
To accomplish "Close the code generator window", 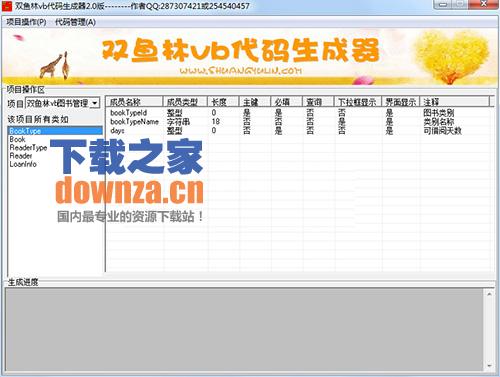I will point(483,4).
